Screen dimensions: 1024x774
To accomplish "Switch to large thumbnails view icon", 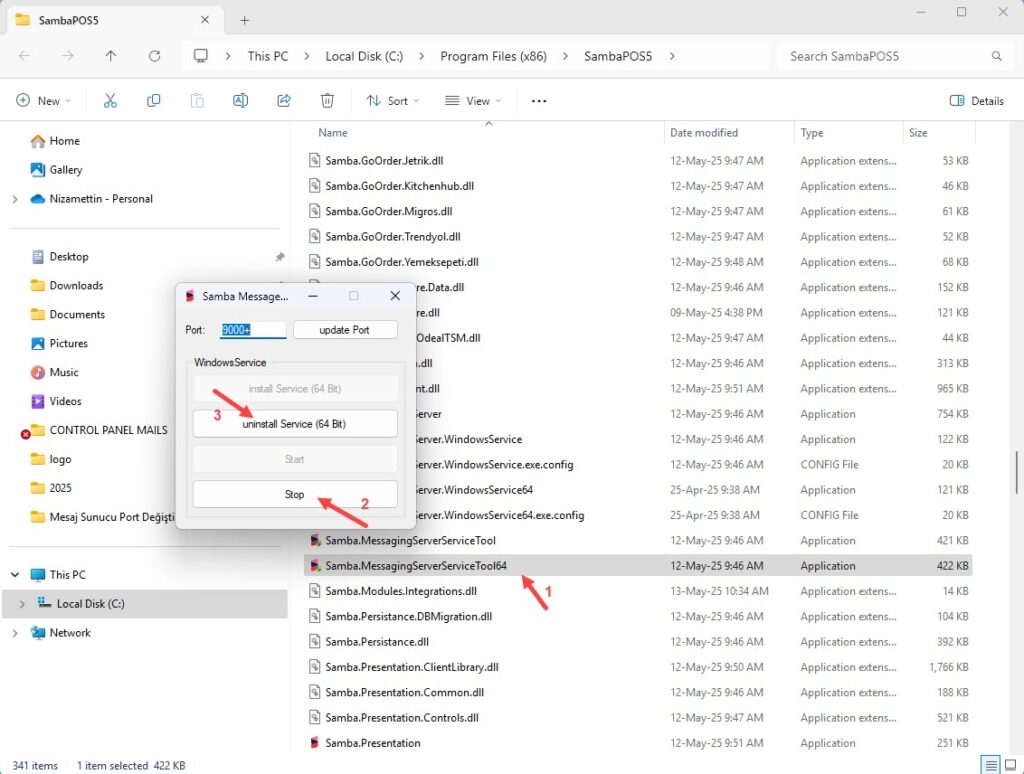I will 1010,764.
